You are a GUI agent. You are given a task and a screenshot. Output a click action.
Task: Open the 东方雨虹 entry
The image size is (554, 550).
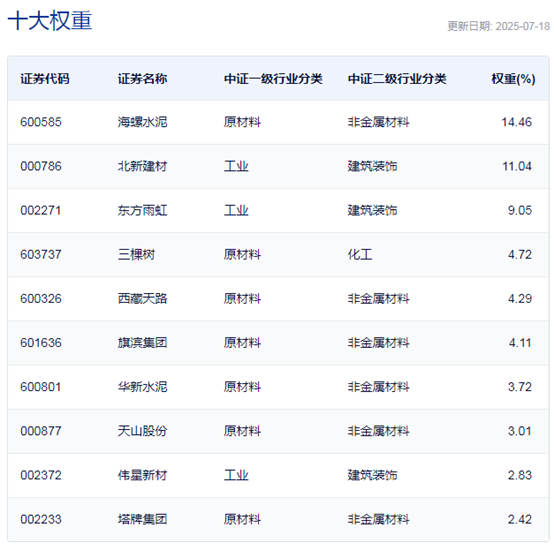[x=142, y=211]
